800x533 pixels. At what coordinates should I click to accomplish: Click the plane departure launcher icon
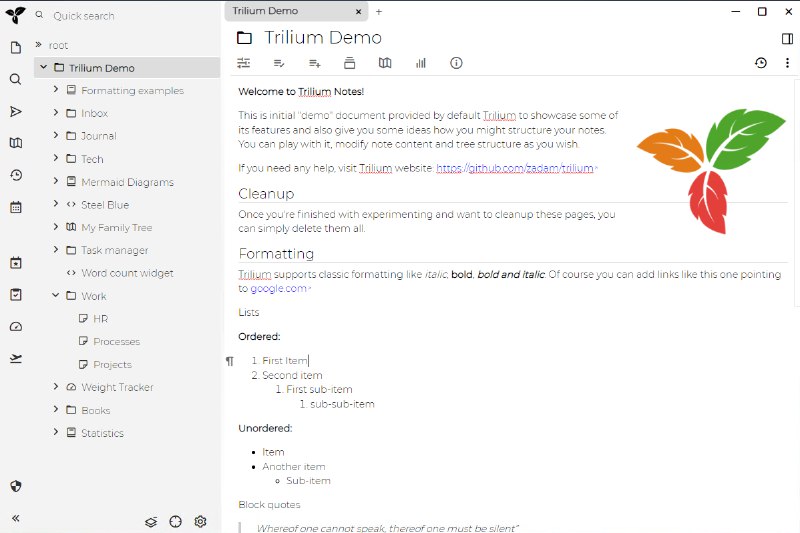16,359
